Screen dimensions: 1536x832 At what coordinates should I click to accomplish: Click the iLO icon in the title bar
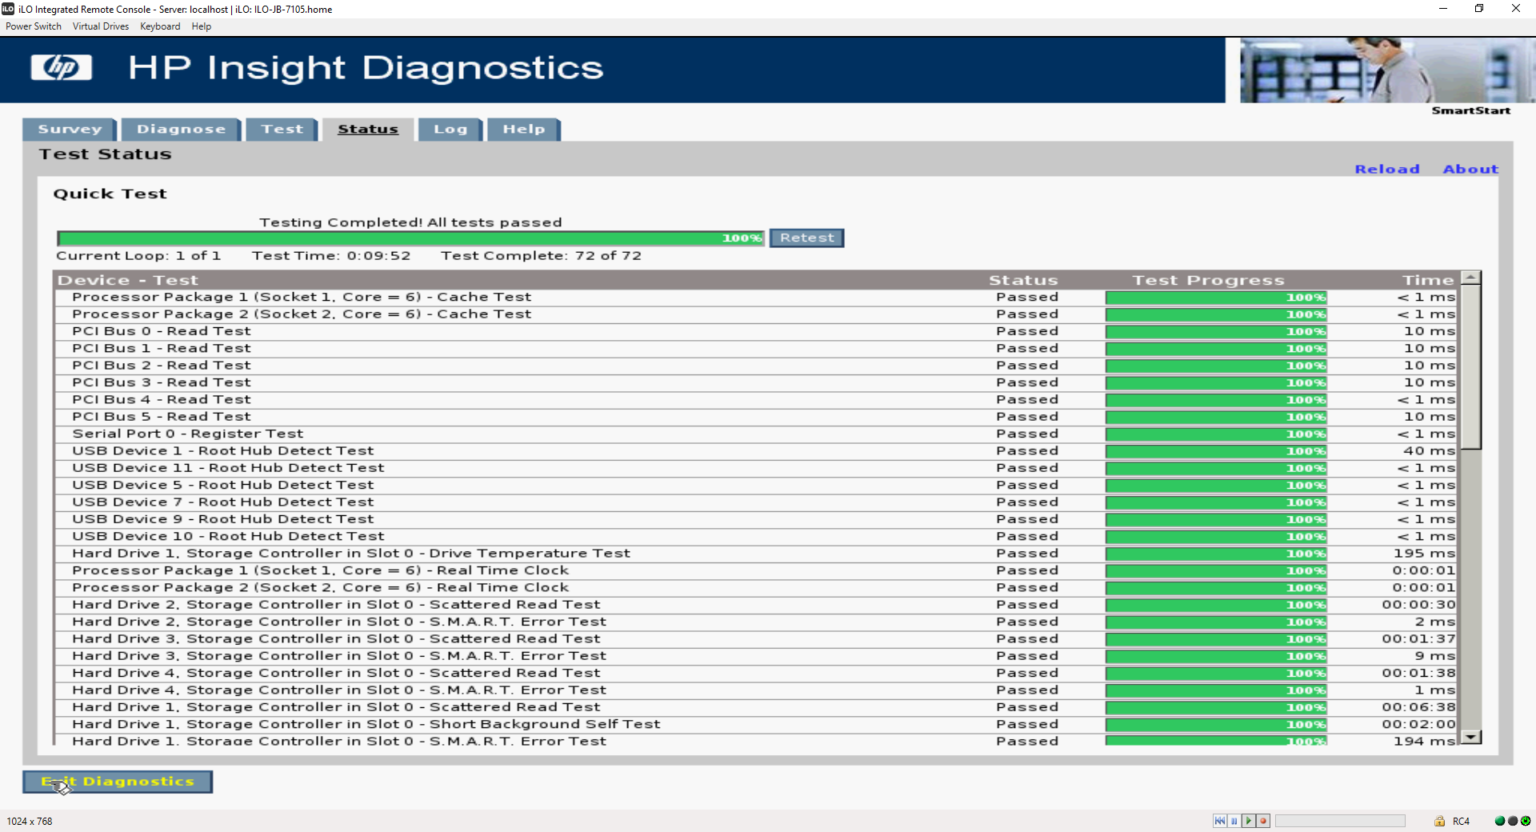[x=10, y=8]
